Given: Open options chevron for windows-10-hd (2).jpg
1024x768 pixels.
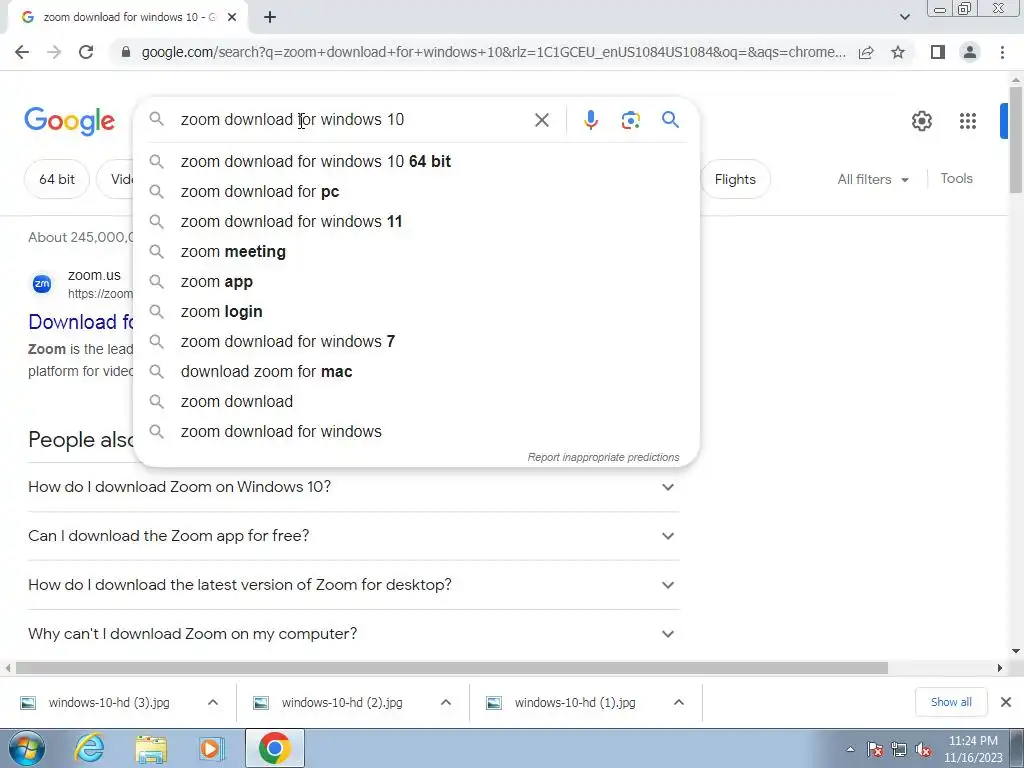Looking at the screenshot, I should pyautogui.click(x=445, y=703).
